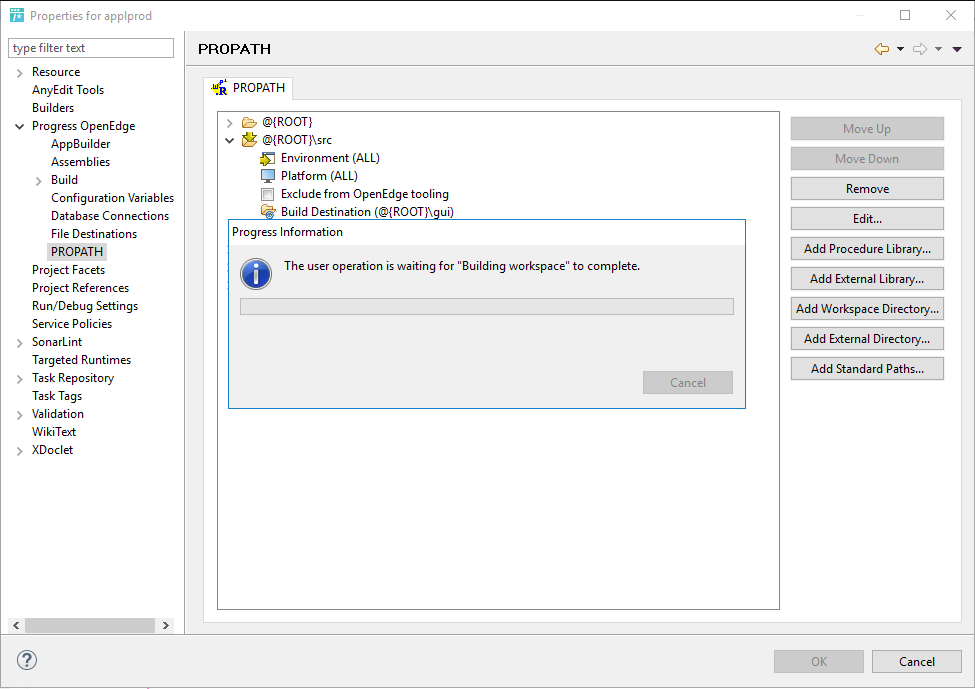This screenshot has height=689, width=975.
Task: Click the OpenEdge R icon on PROPATH tab
Action: pos(220,87)
